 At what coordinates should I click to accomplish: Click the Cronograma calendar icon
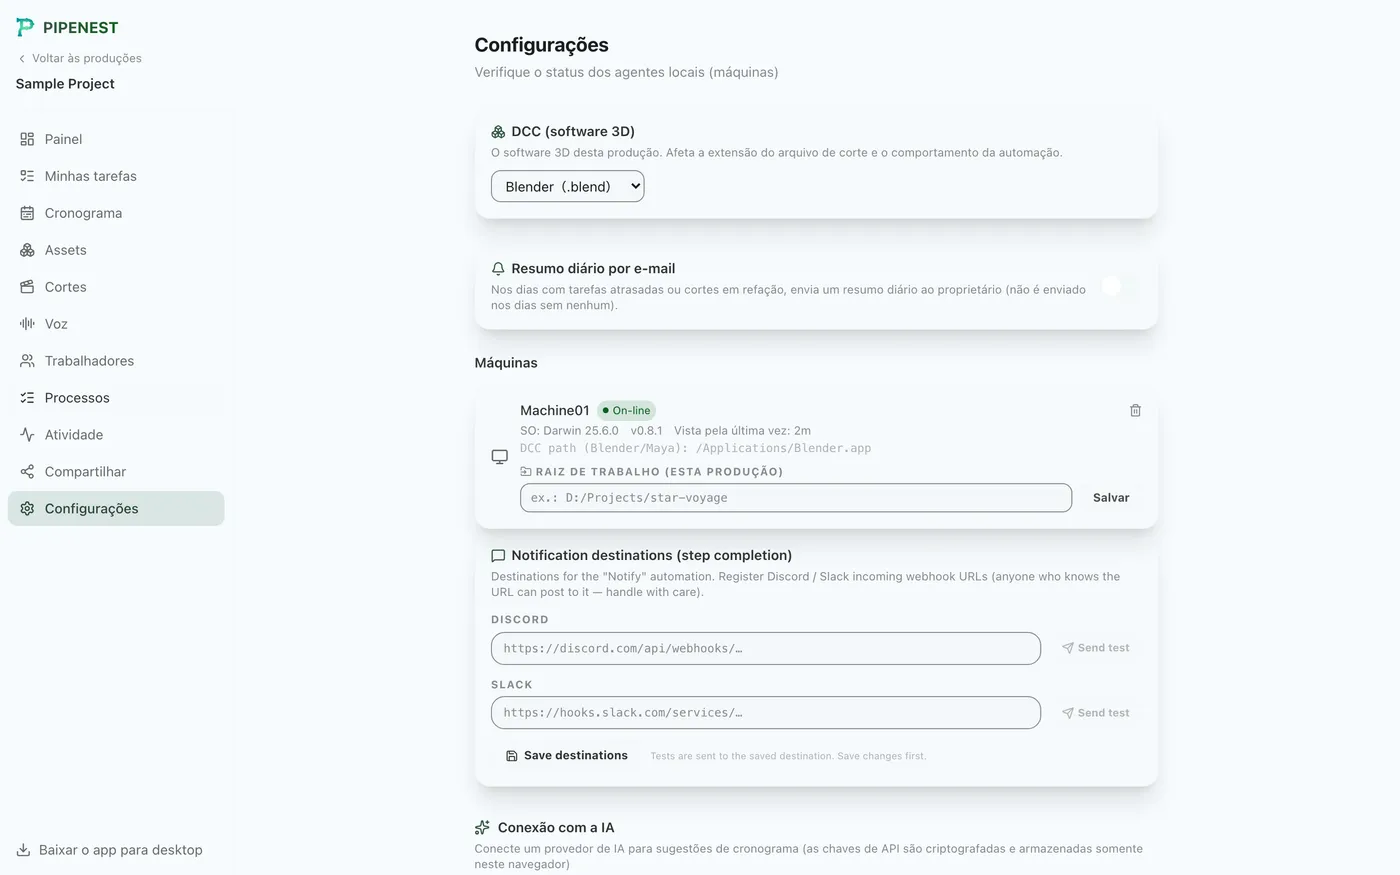click(27, 213)
